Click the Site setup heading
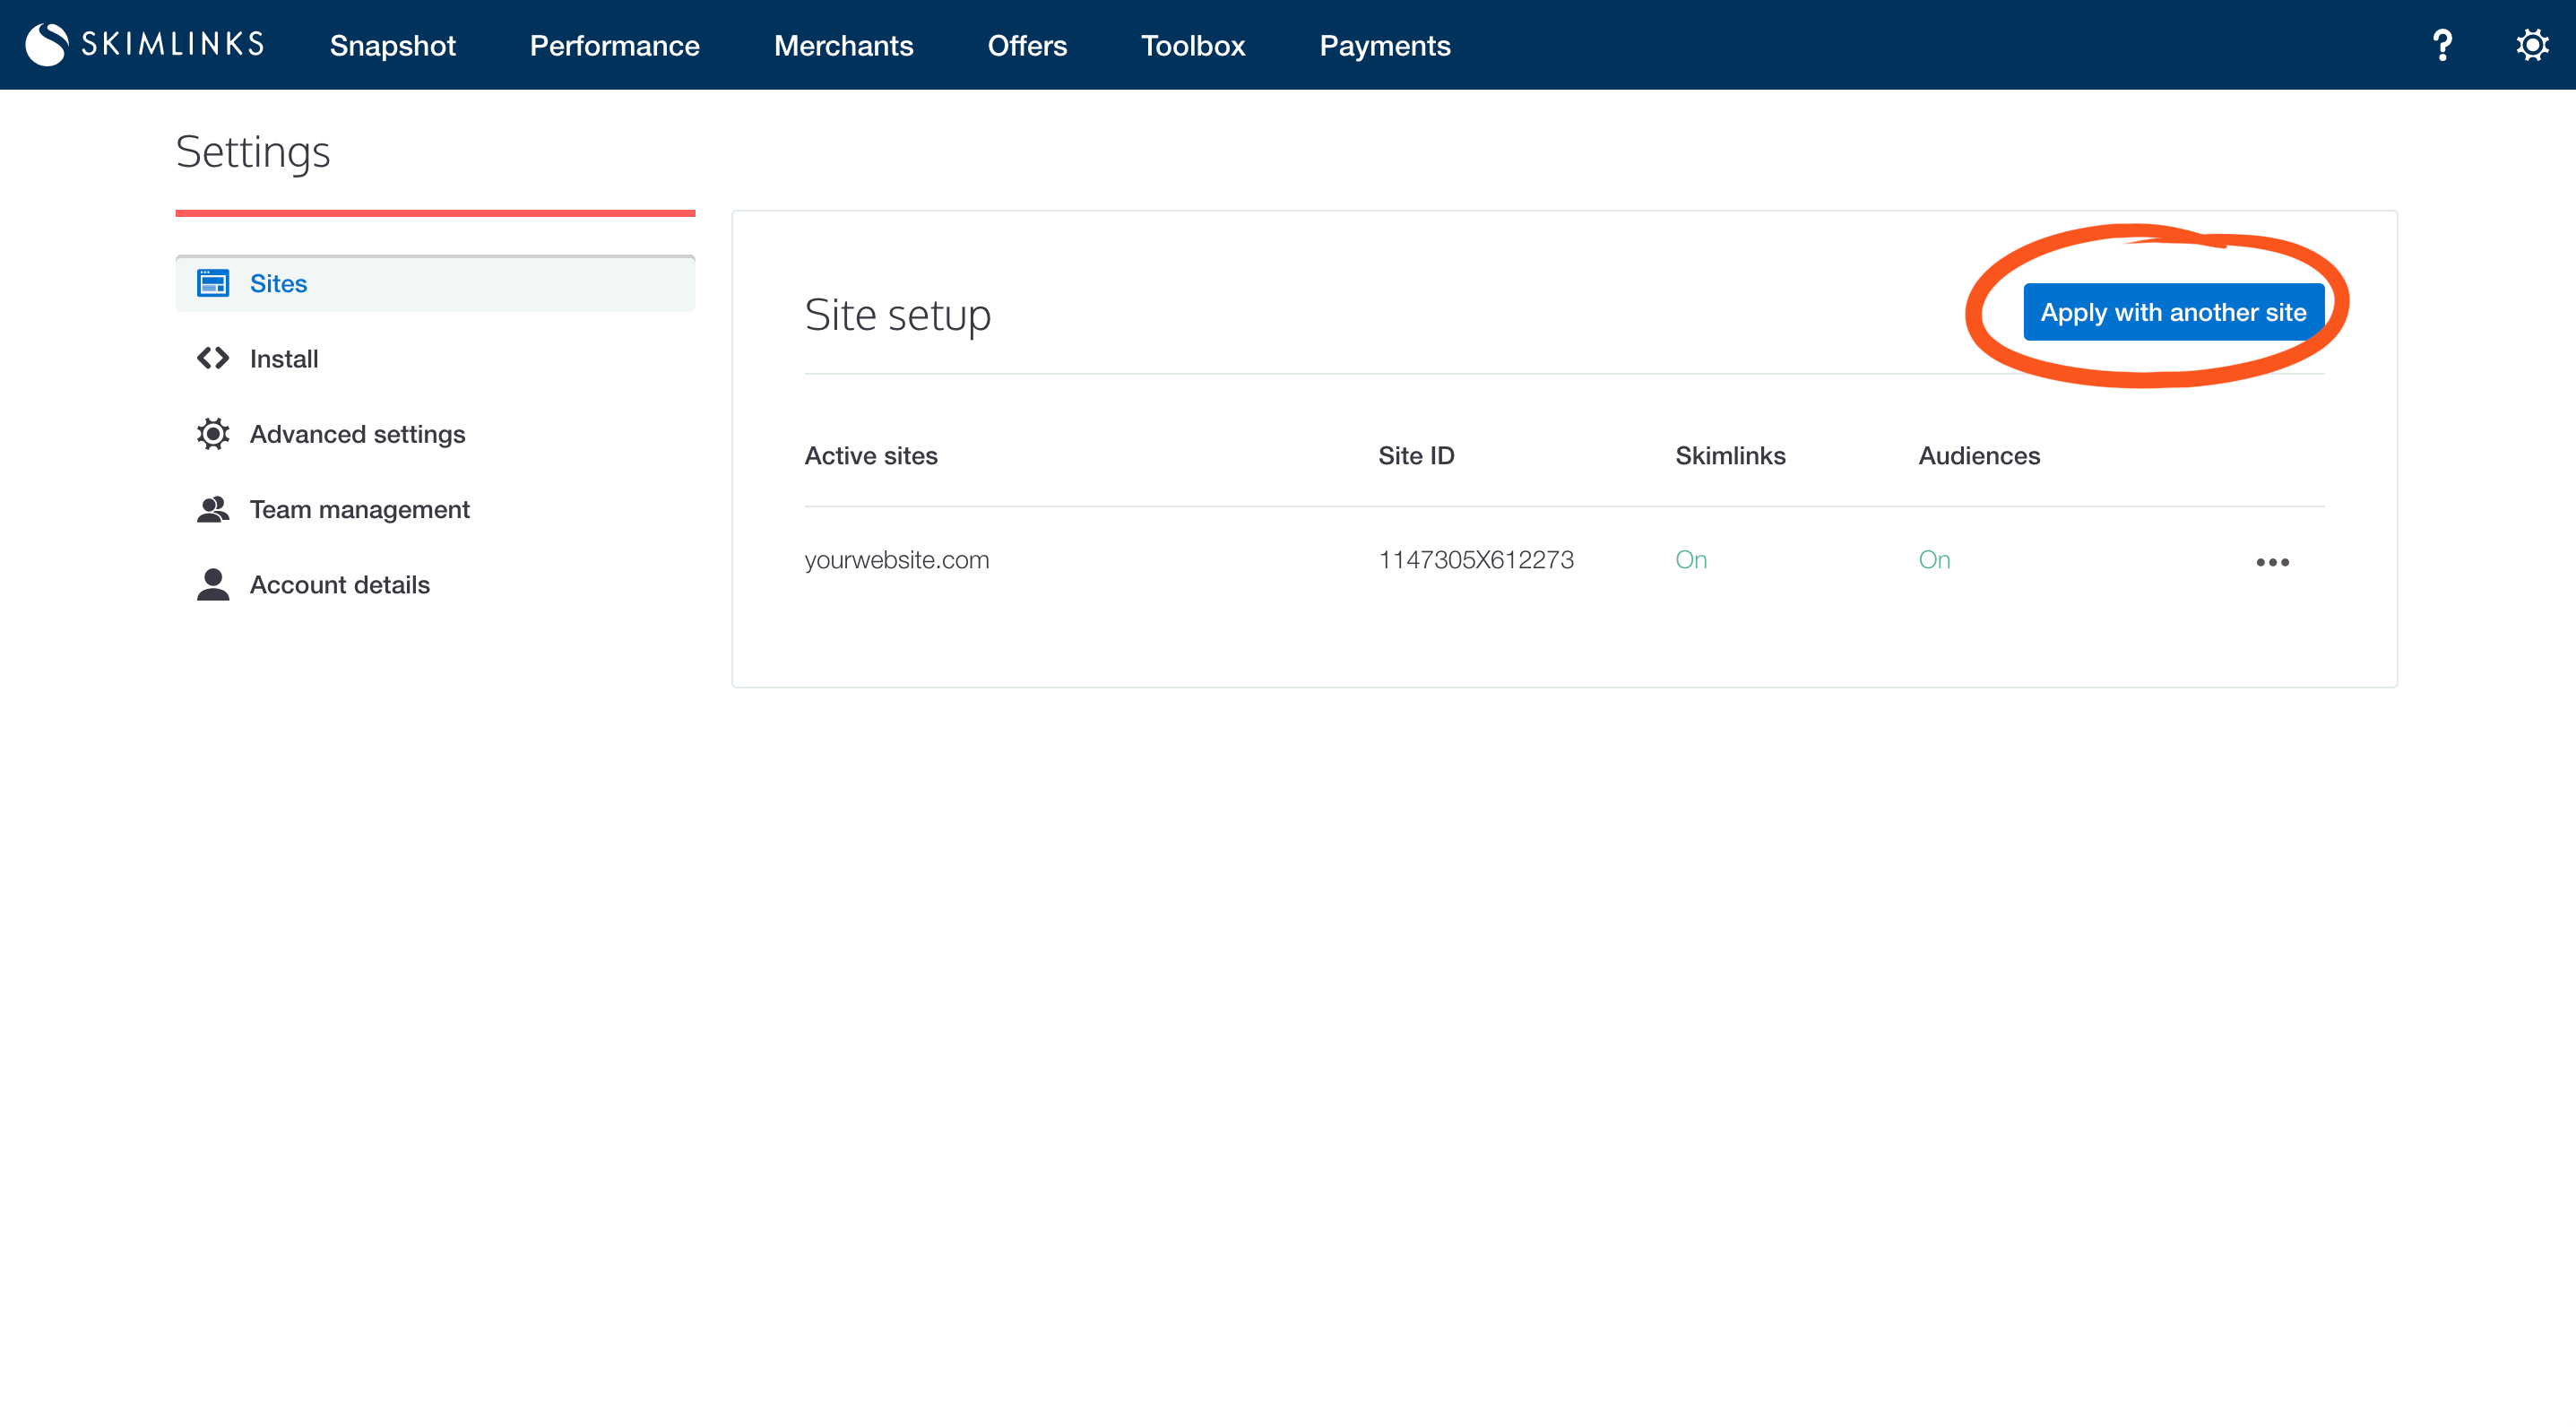Viewport: 2576px width, 1427px height. point(897,315)
